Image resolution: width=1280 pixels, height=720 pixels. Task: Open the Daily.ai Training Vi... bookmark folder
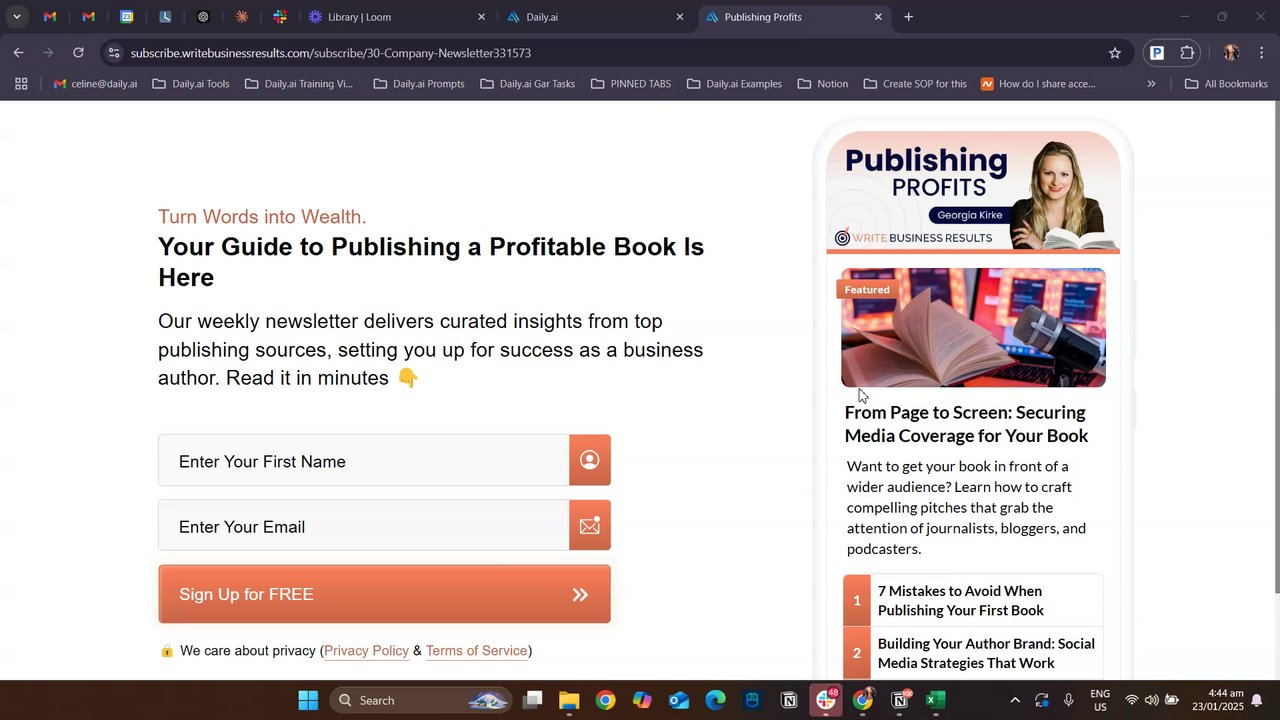[298, 84]
